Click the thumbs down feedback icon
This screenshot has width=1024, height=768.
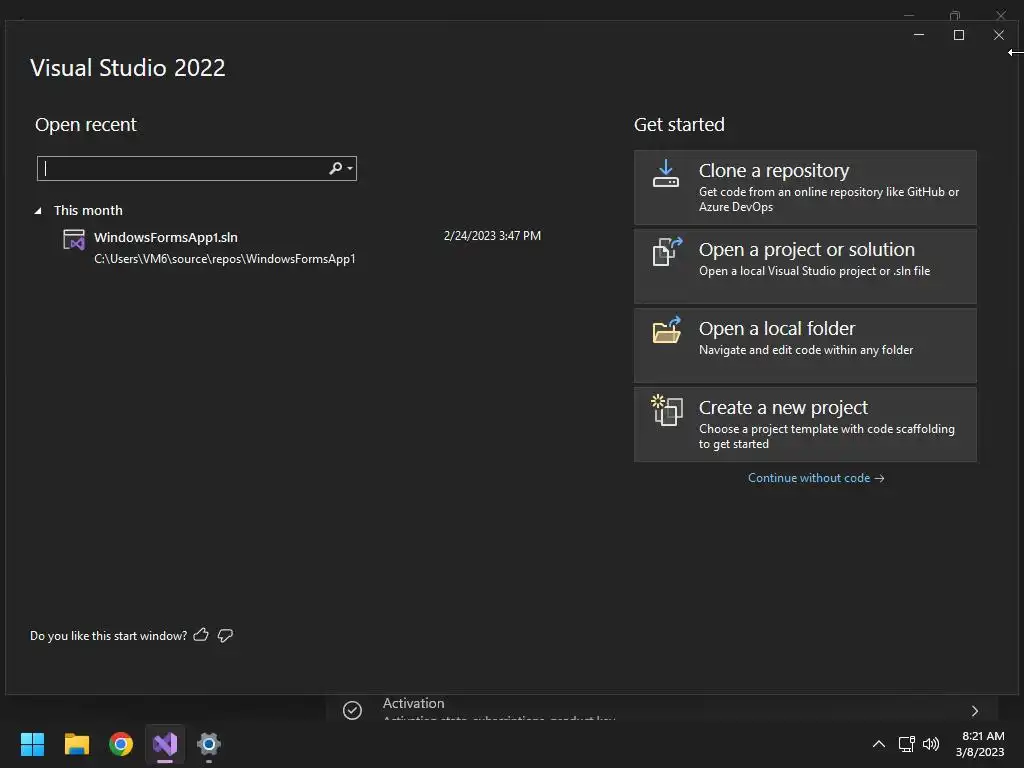tap(225, 635)
